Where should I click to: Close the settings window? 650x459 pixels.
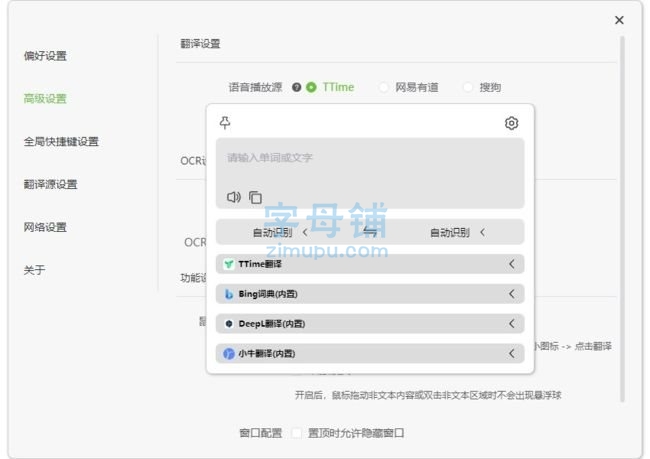coord(619,20)
